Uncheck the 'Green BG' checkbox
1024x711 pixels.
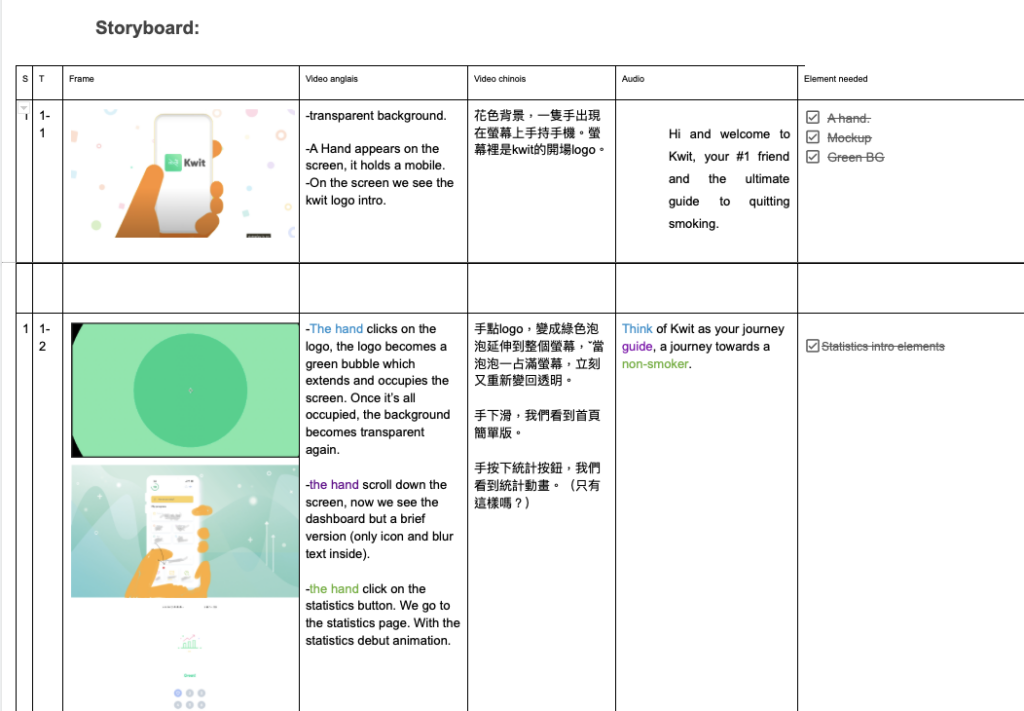(x=813, y=157)
